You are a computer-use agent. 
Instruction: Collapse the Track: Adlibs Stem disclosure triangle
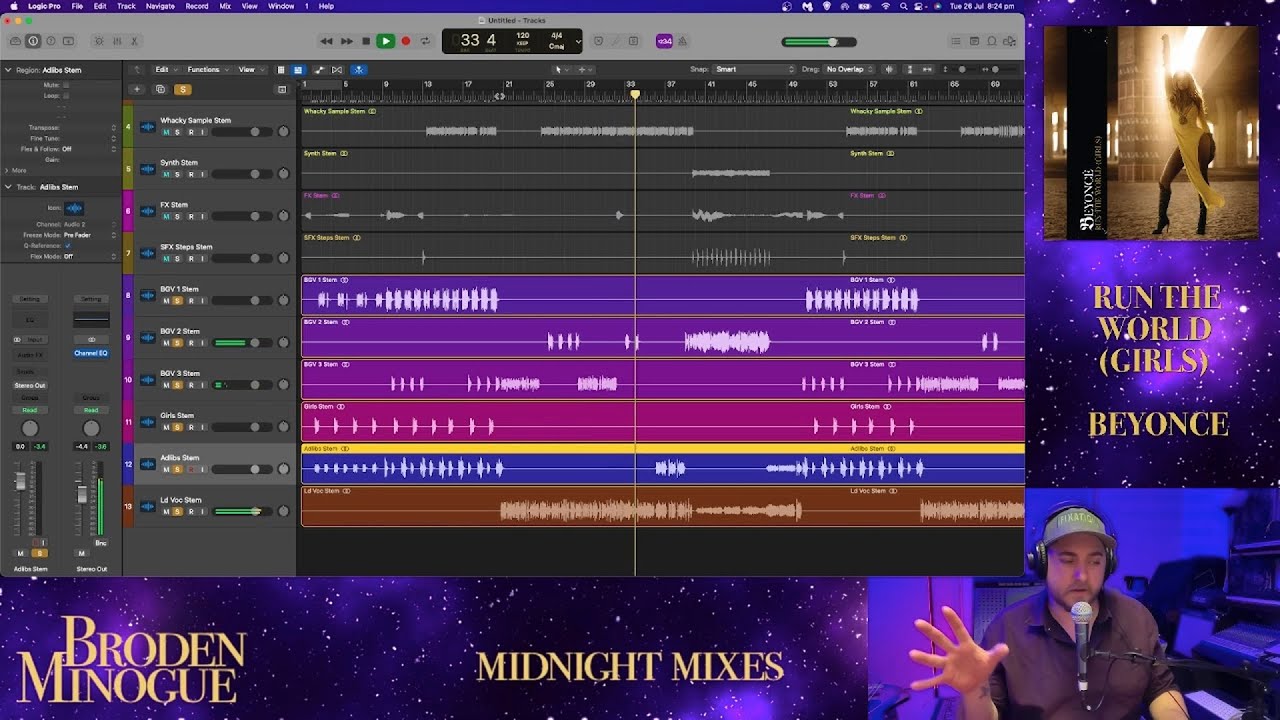tap(8, 187)
